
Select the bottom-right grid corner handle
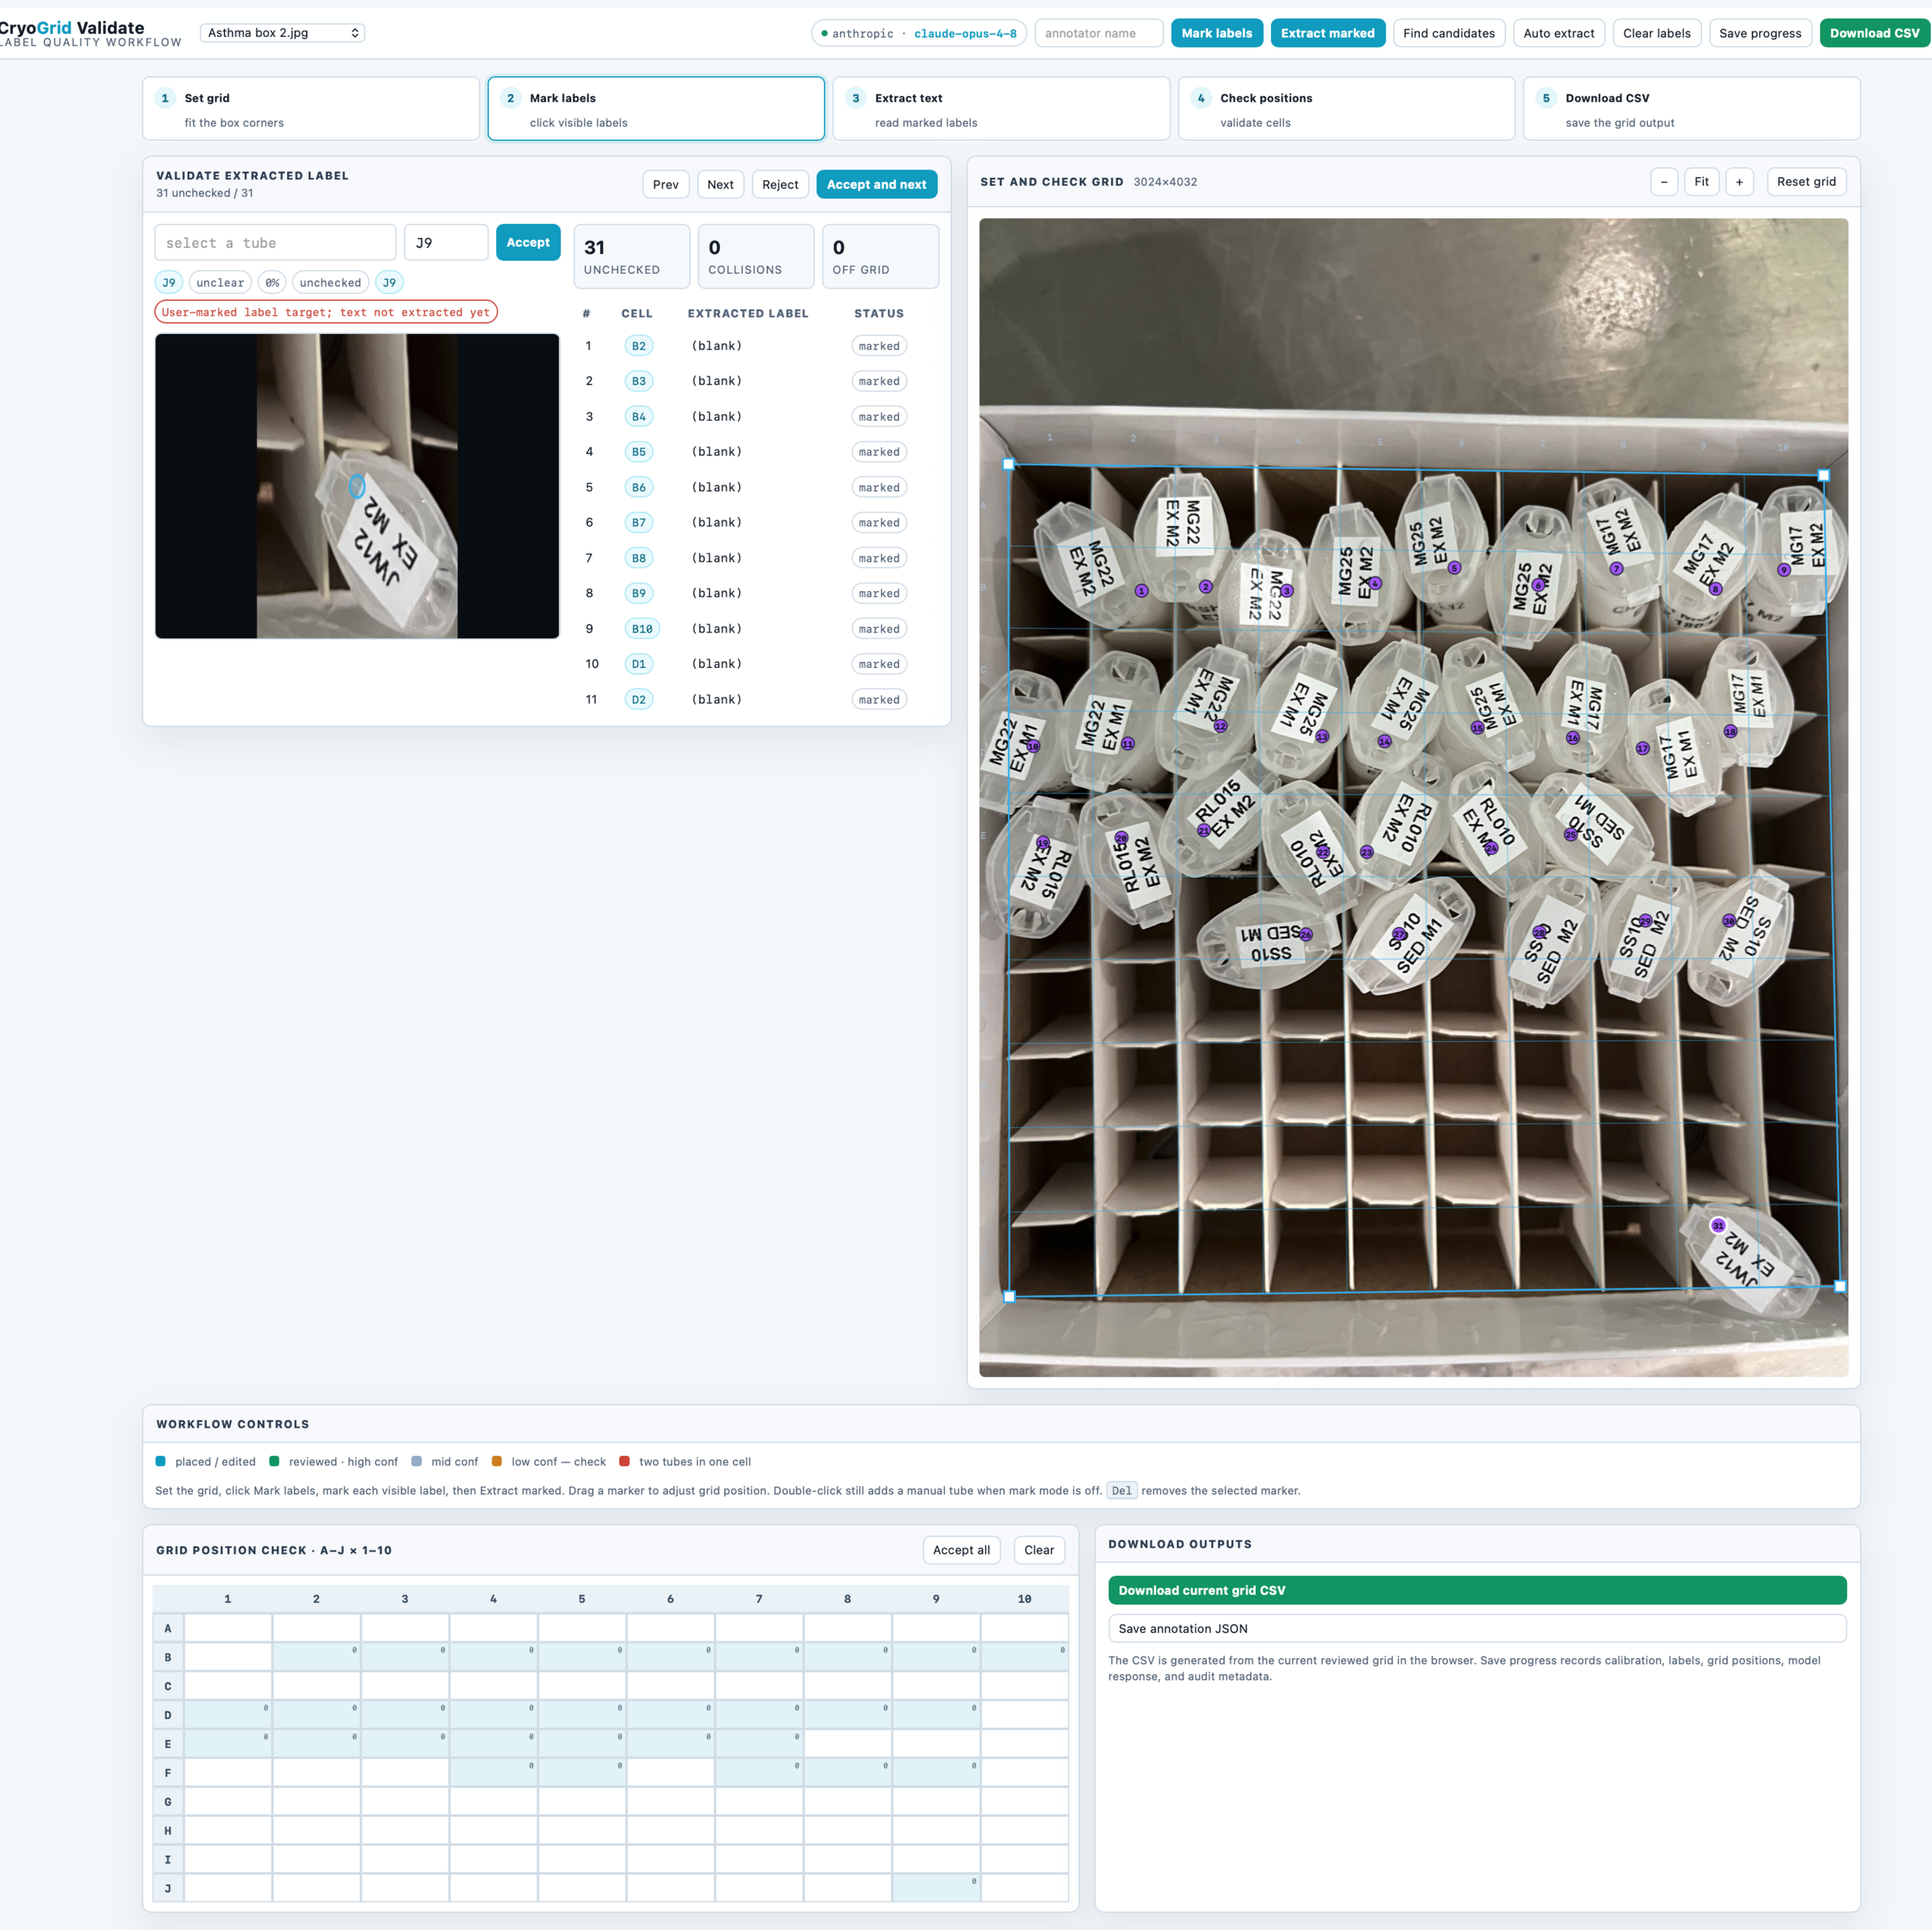click(x=1840, y=1287)
